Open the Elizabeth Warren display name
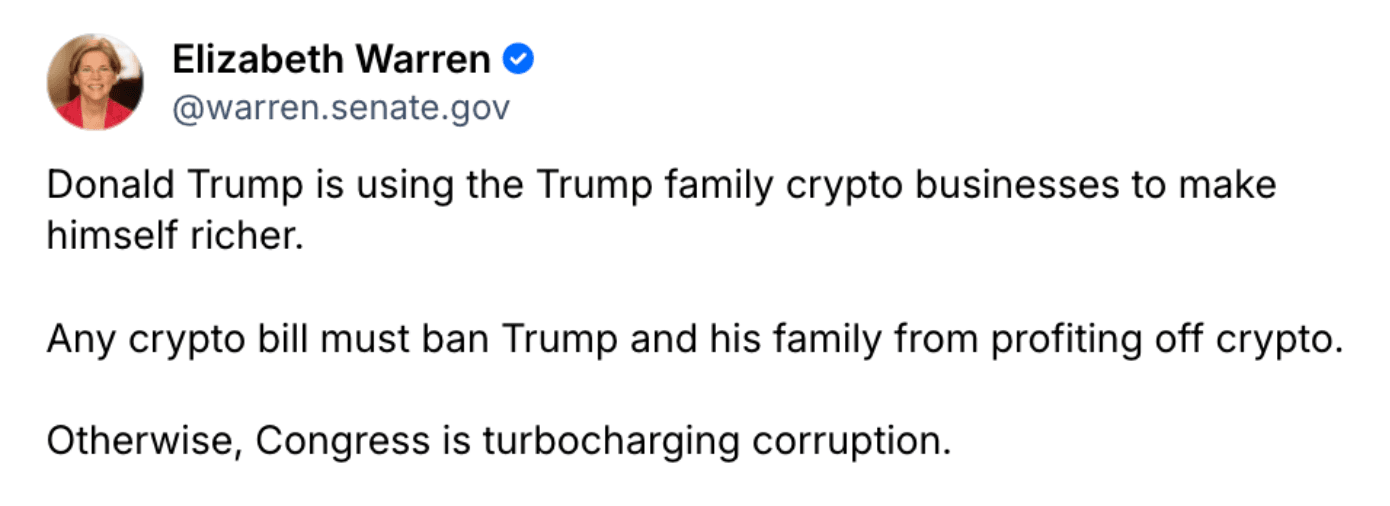The width and height of the screenshot is (1390, 506). [x=331, y=61]
